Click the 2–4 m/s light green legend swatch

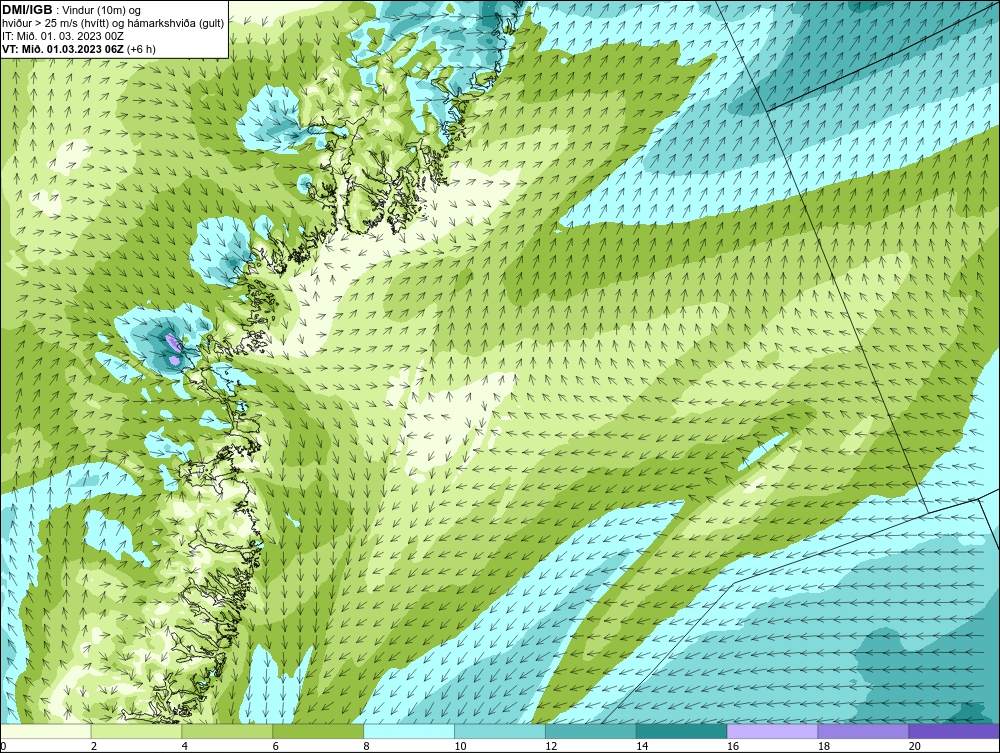[136, 731]
